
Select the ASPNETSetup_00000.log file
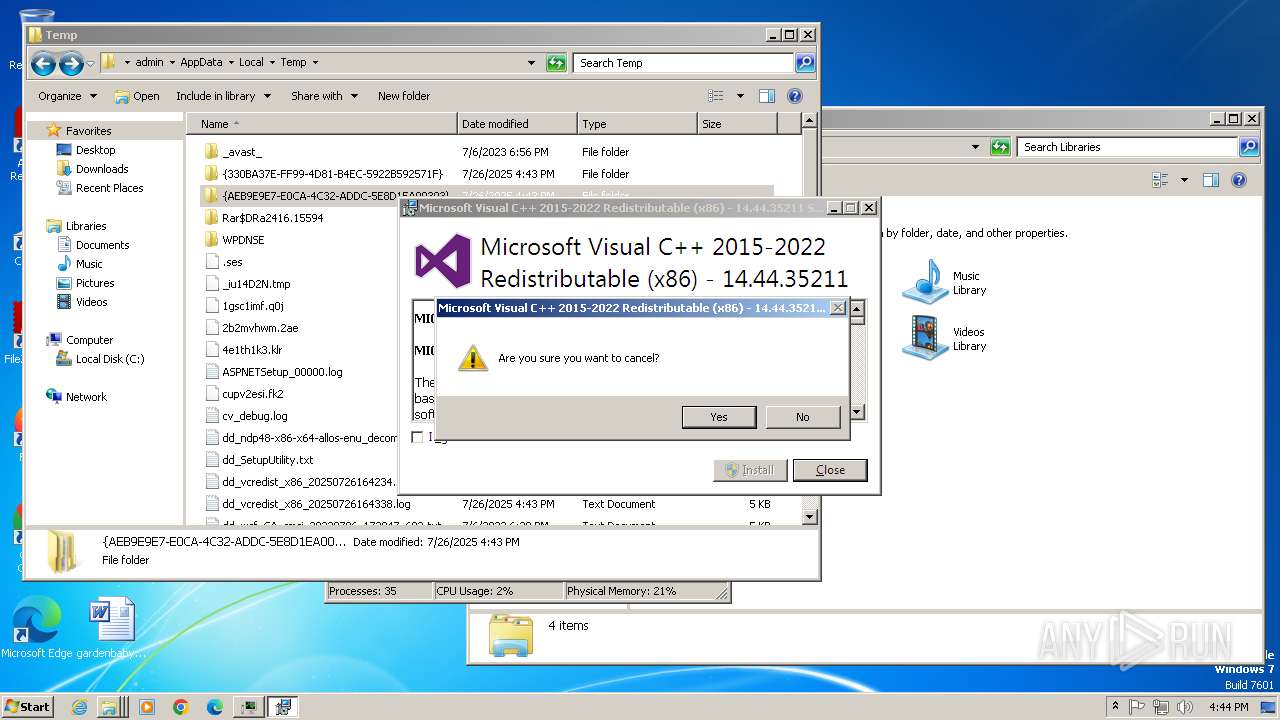282,372
